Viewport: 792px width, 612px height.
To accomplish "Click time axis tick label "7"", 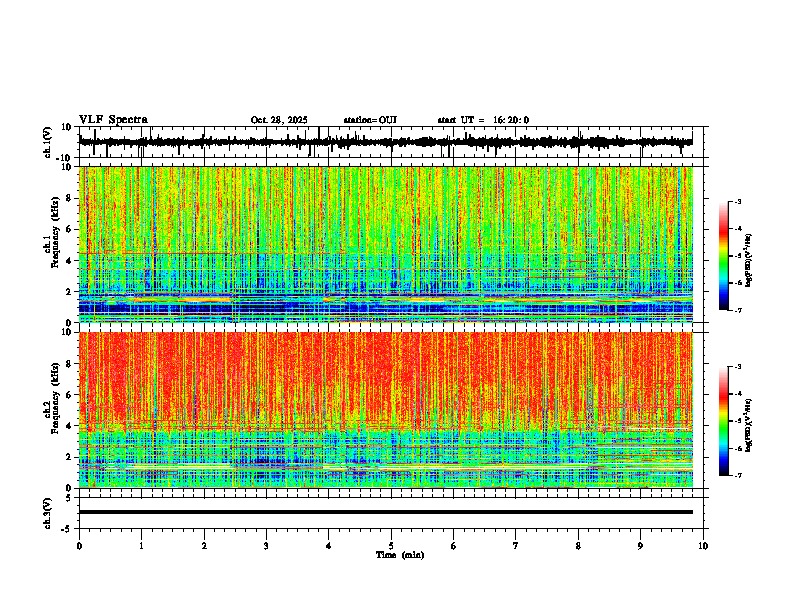I will (x=516, y=546).
